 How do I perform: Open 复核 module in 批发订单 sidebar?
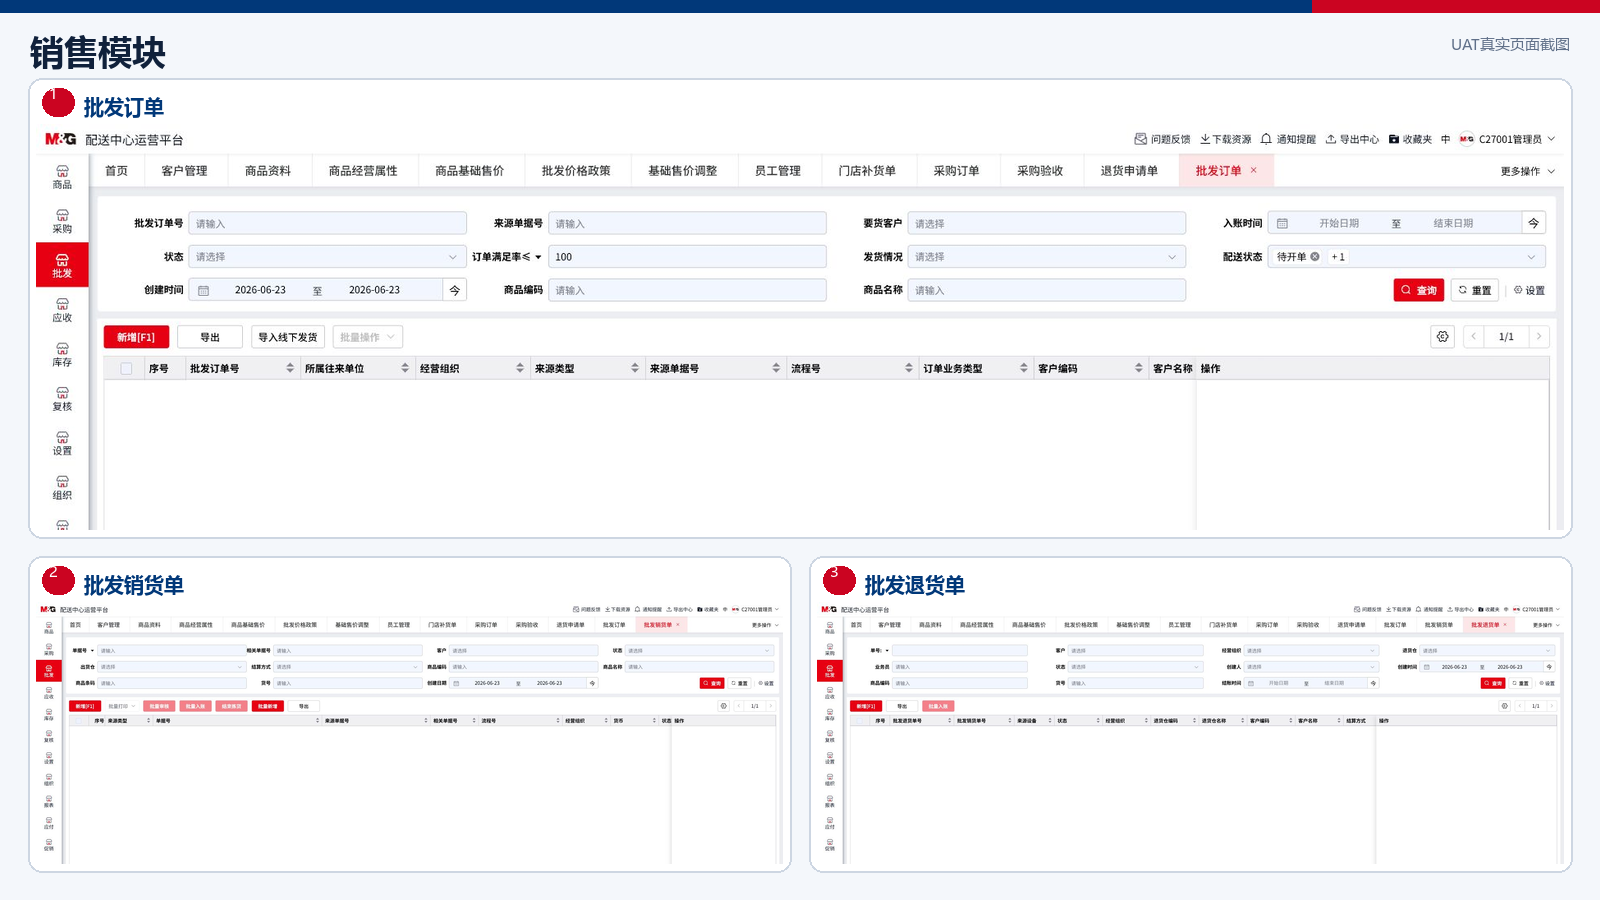(x=62, y=398)
